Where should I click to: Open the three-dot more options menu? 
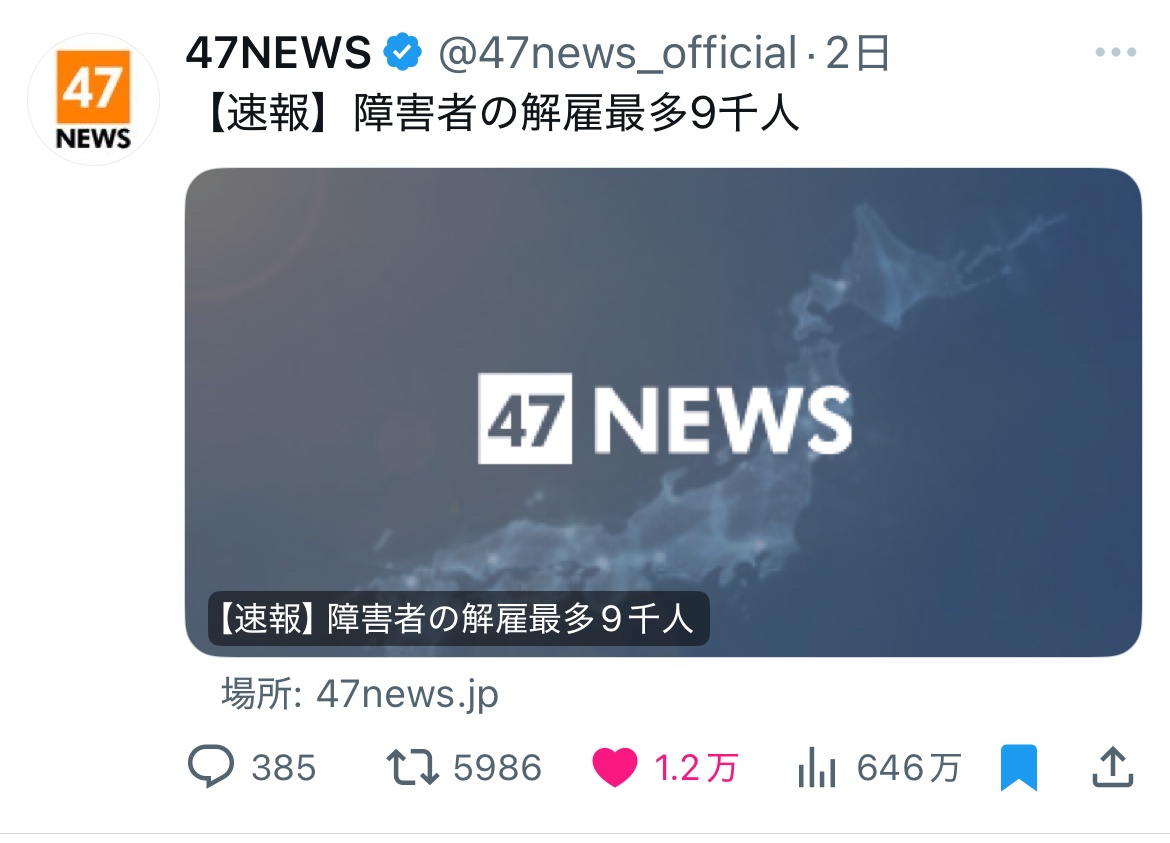pyautogui.click(x=1116, y=52)
